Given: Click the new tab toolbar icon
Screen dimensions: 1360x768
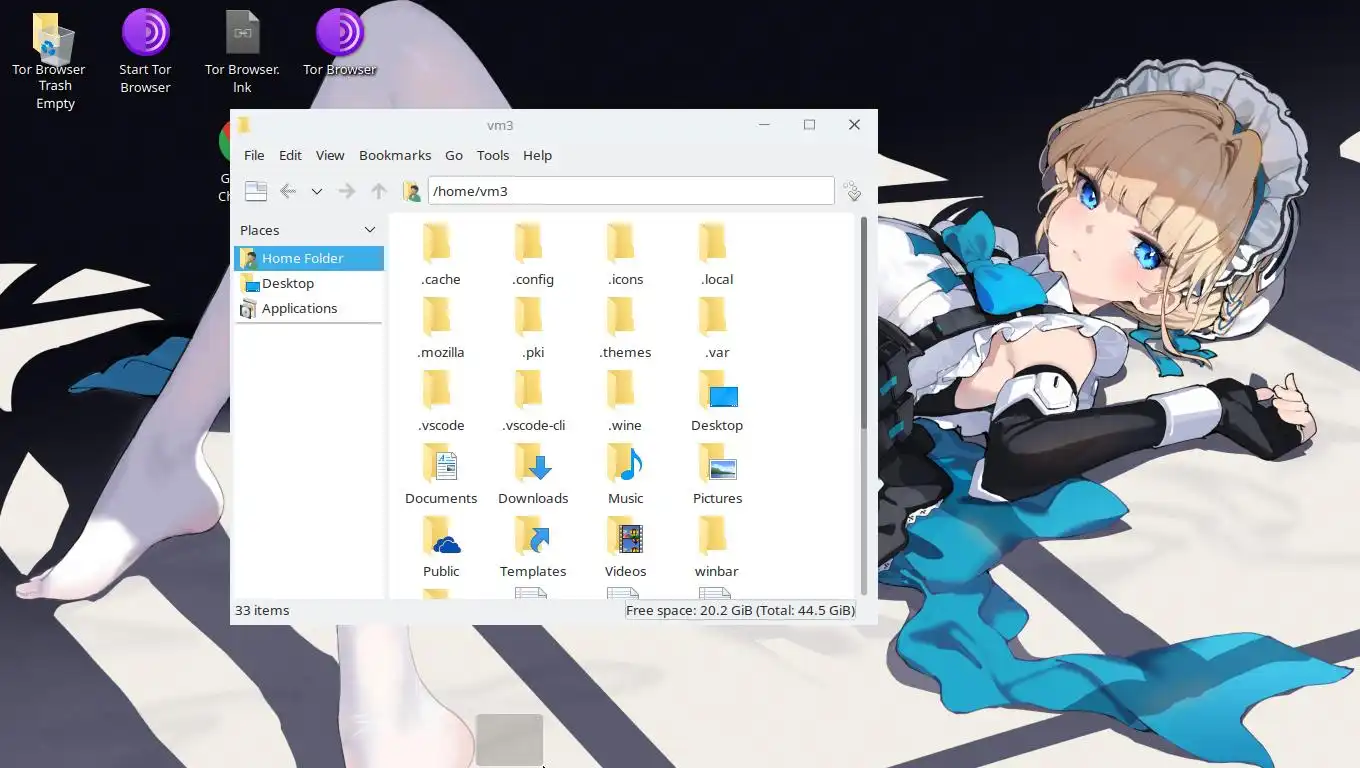Looking at the screenshot, I should 256,191.
